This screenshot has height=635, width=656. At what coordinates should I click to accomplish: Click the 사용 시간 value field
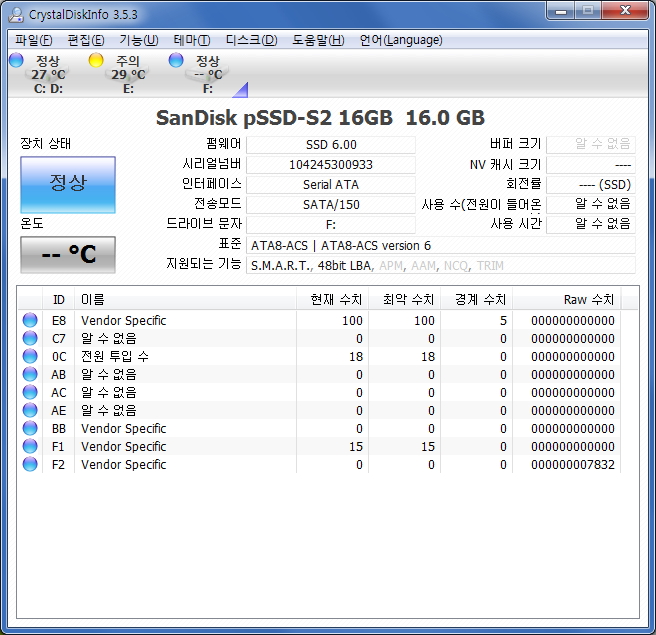click(591, 224)
